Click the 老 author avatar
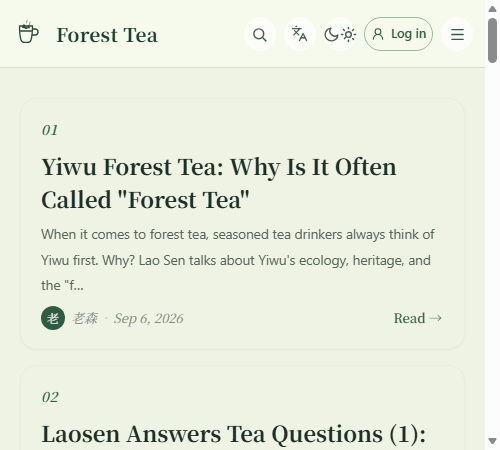500x450 pixels. coord(53,318)
